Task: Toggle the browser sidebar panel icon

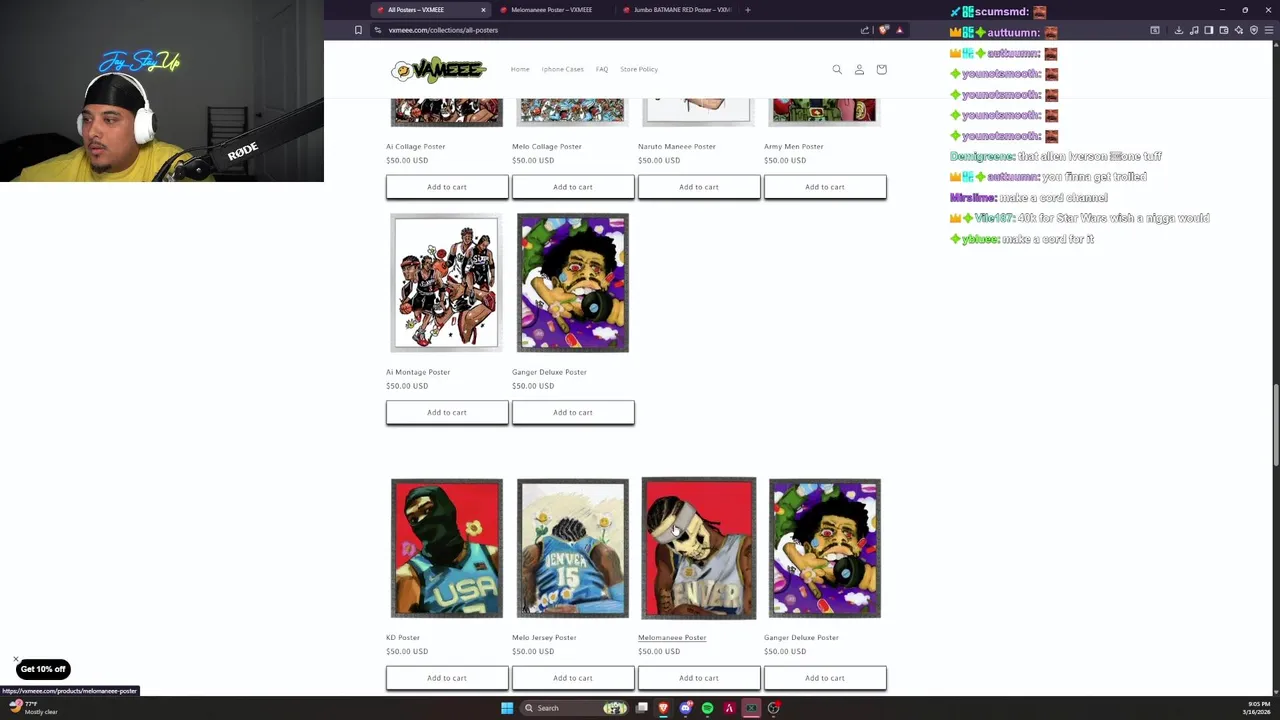Action: click(x=1208, y=30)
